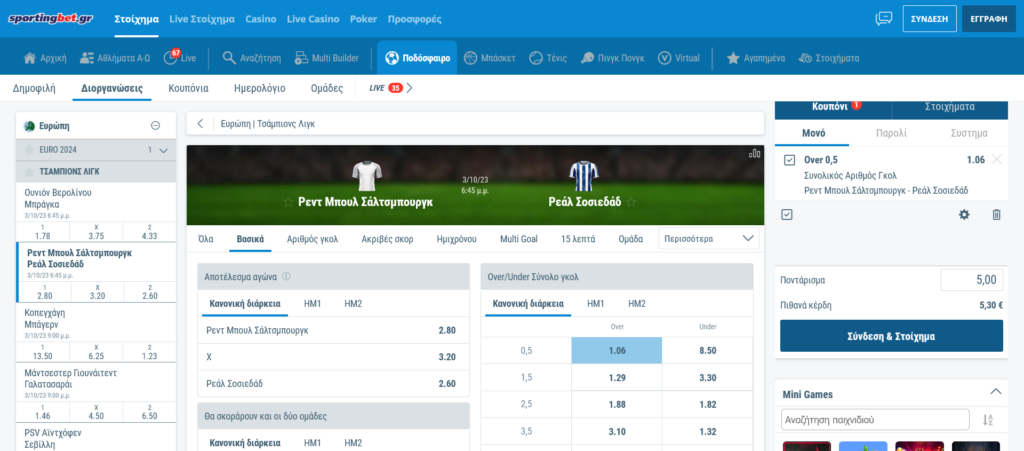
Task: Favorite EURO 2024 competition star
Action: point(29,150)
